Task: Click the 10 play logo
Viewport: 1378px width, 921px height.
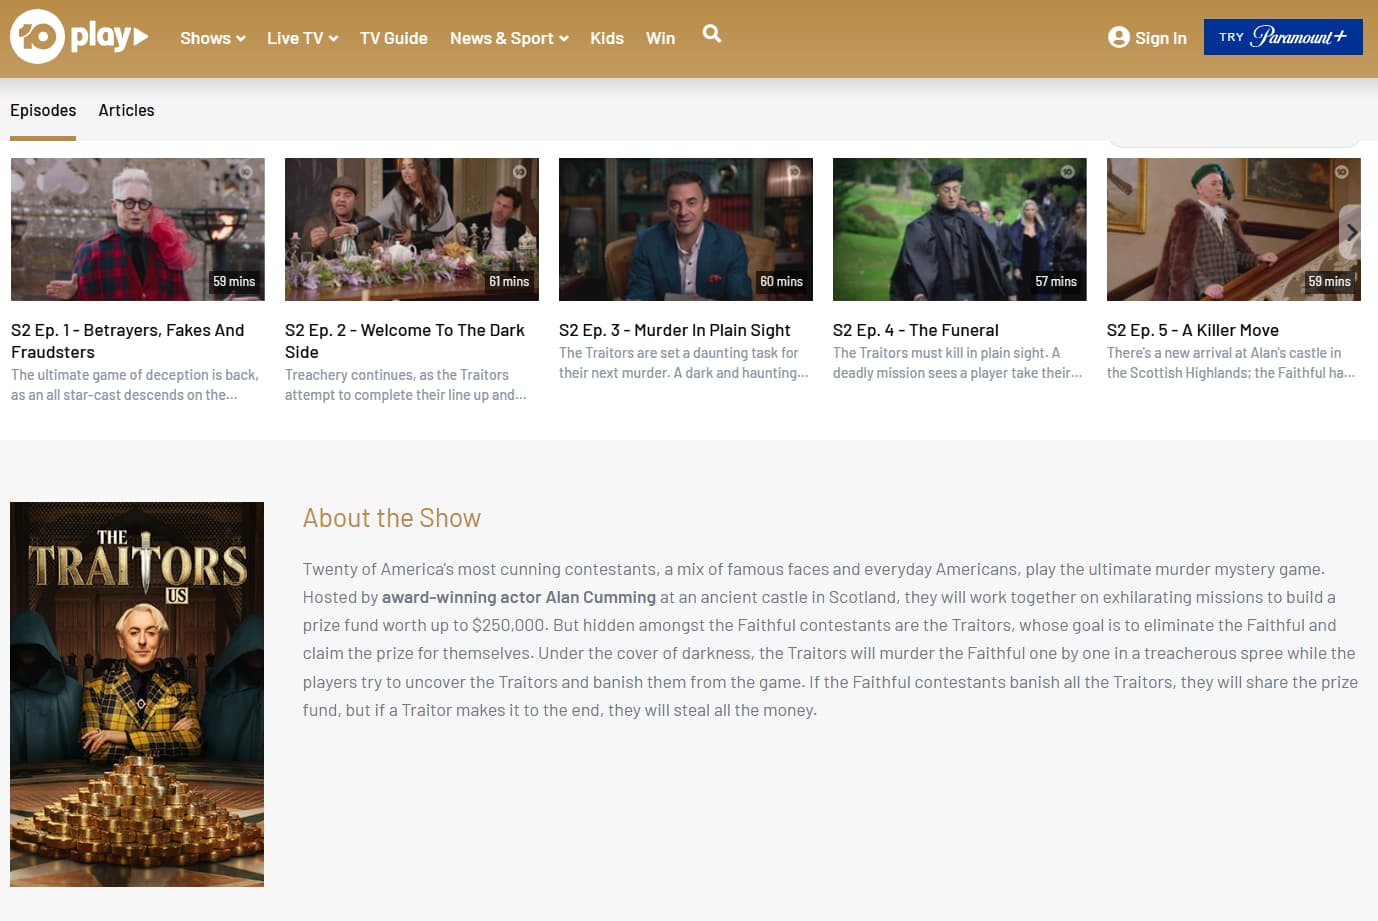Action: point(79,37)
